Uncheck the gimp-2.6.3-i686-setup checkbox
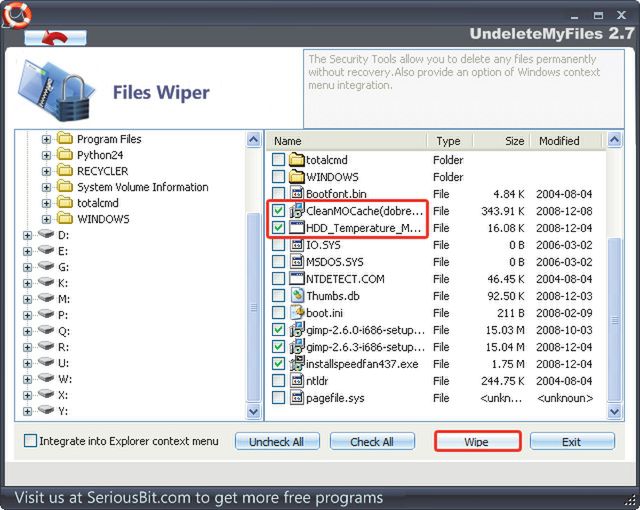This screenshot has width=640, height=510. pyautogui.click(x=278, y=347)
